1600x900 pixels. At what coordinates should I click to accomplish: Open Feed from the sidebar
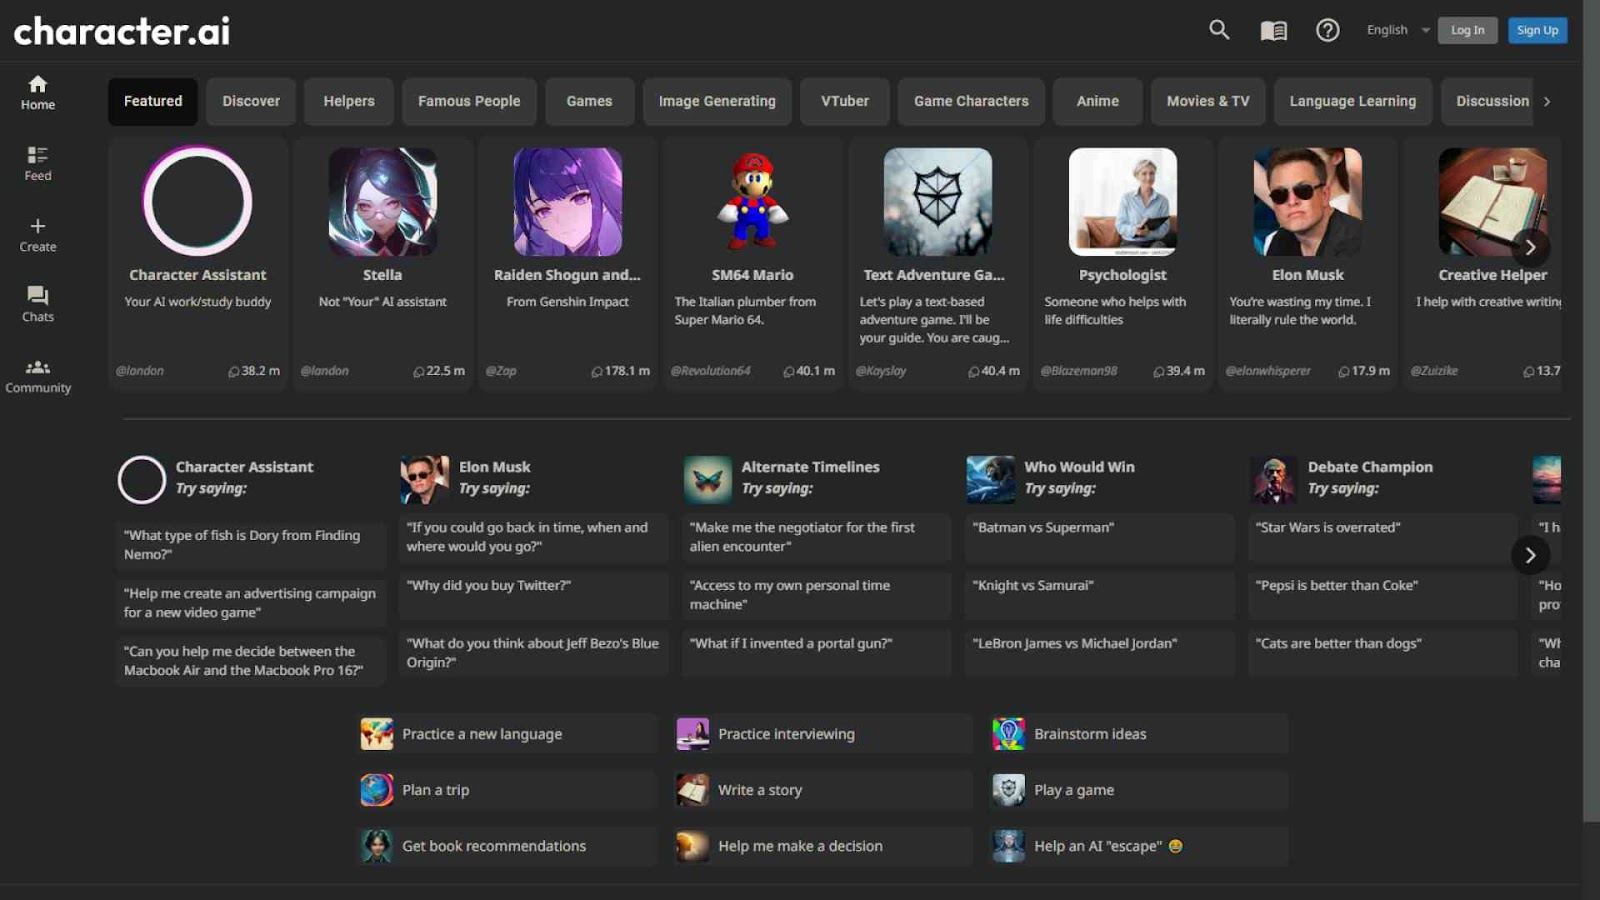point(38,164)
